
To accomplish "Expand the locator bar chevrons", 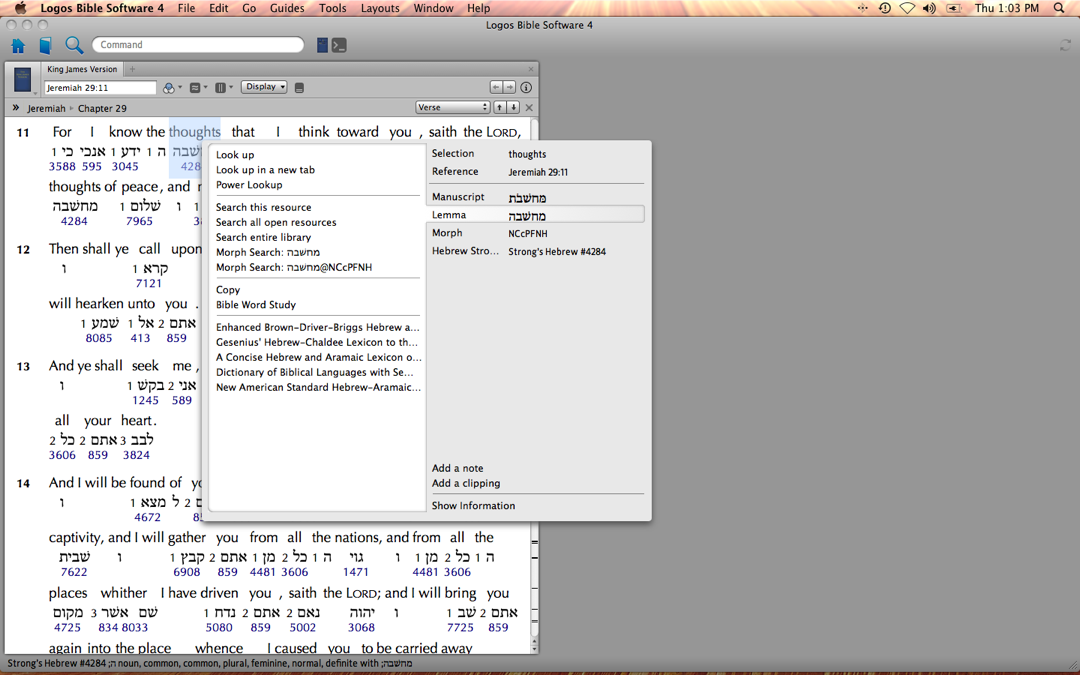I will 15,107.
